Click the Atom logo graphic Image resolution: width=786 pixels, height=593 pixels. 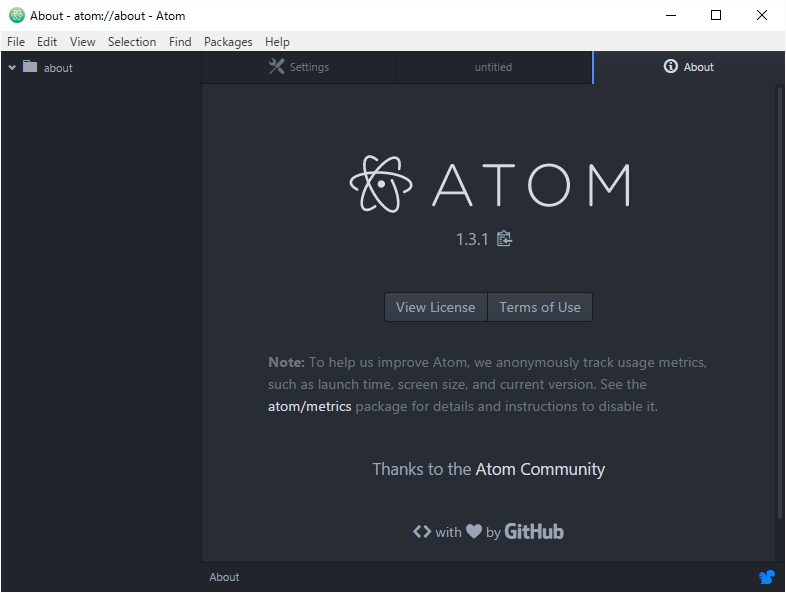tap(489, 184)
